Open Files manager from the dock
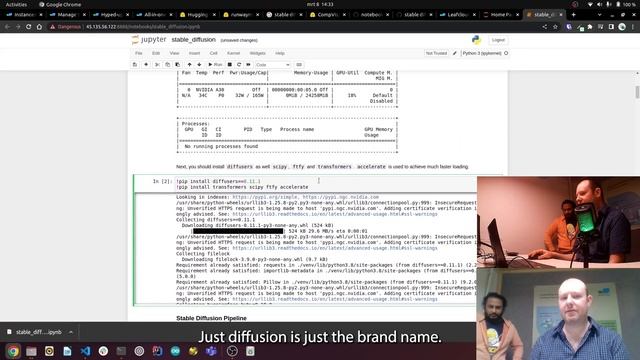This screenshot has width=640, height=360. [x=31, y=351]
